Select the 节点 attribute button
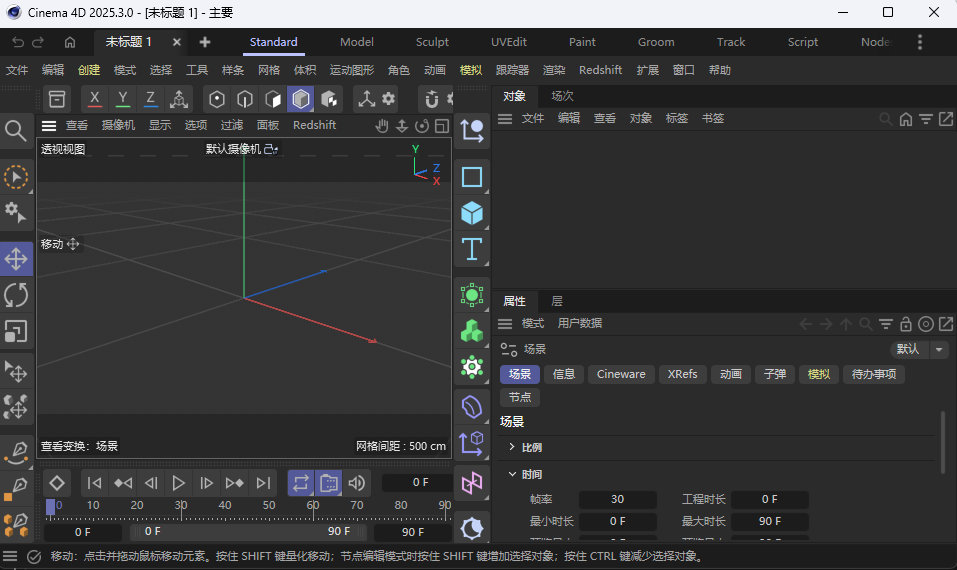 pos(520,397)
